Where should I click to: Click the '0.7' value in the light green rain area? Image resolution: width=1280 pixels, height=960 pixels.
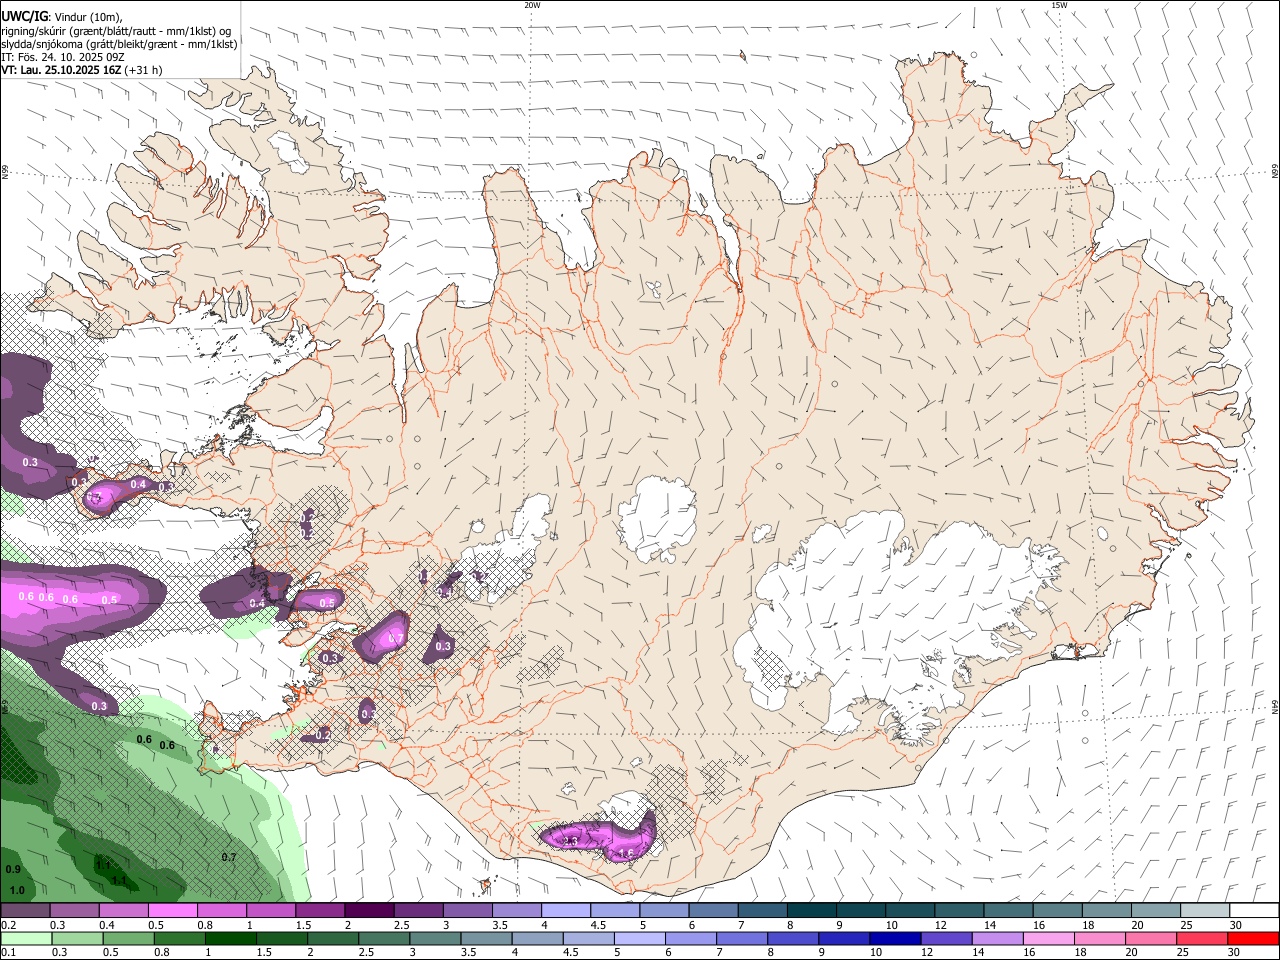(229, 857)
